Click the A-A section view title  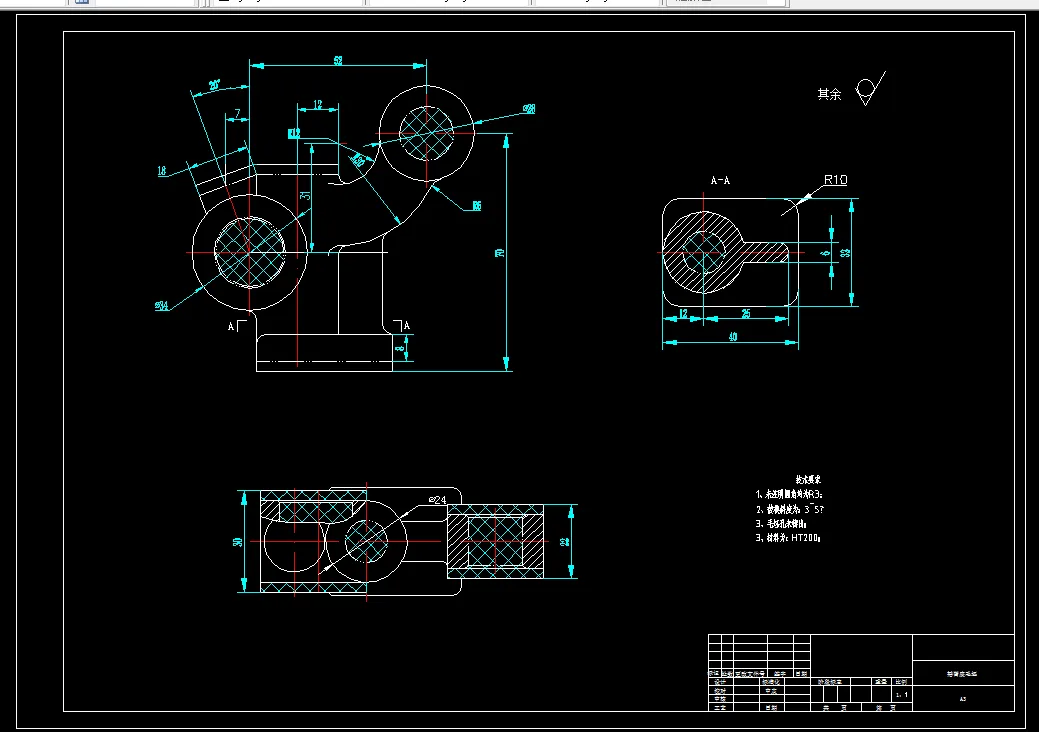tap(720, 180)
